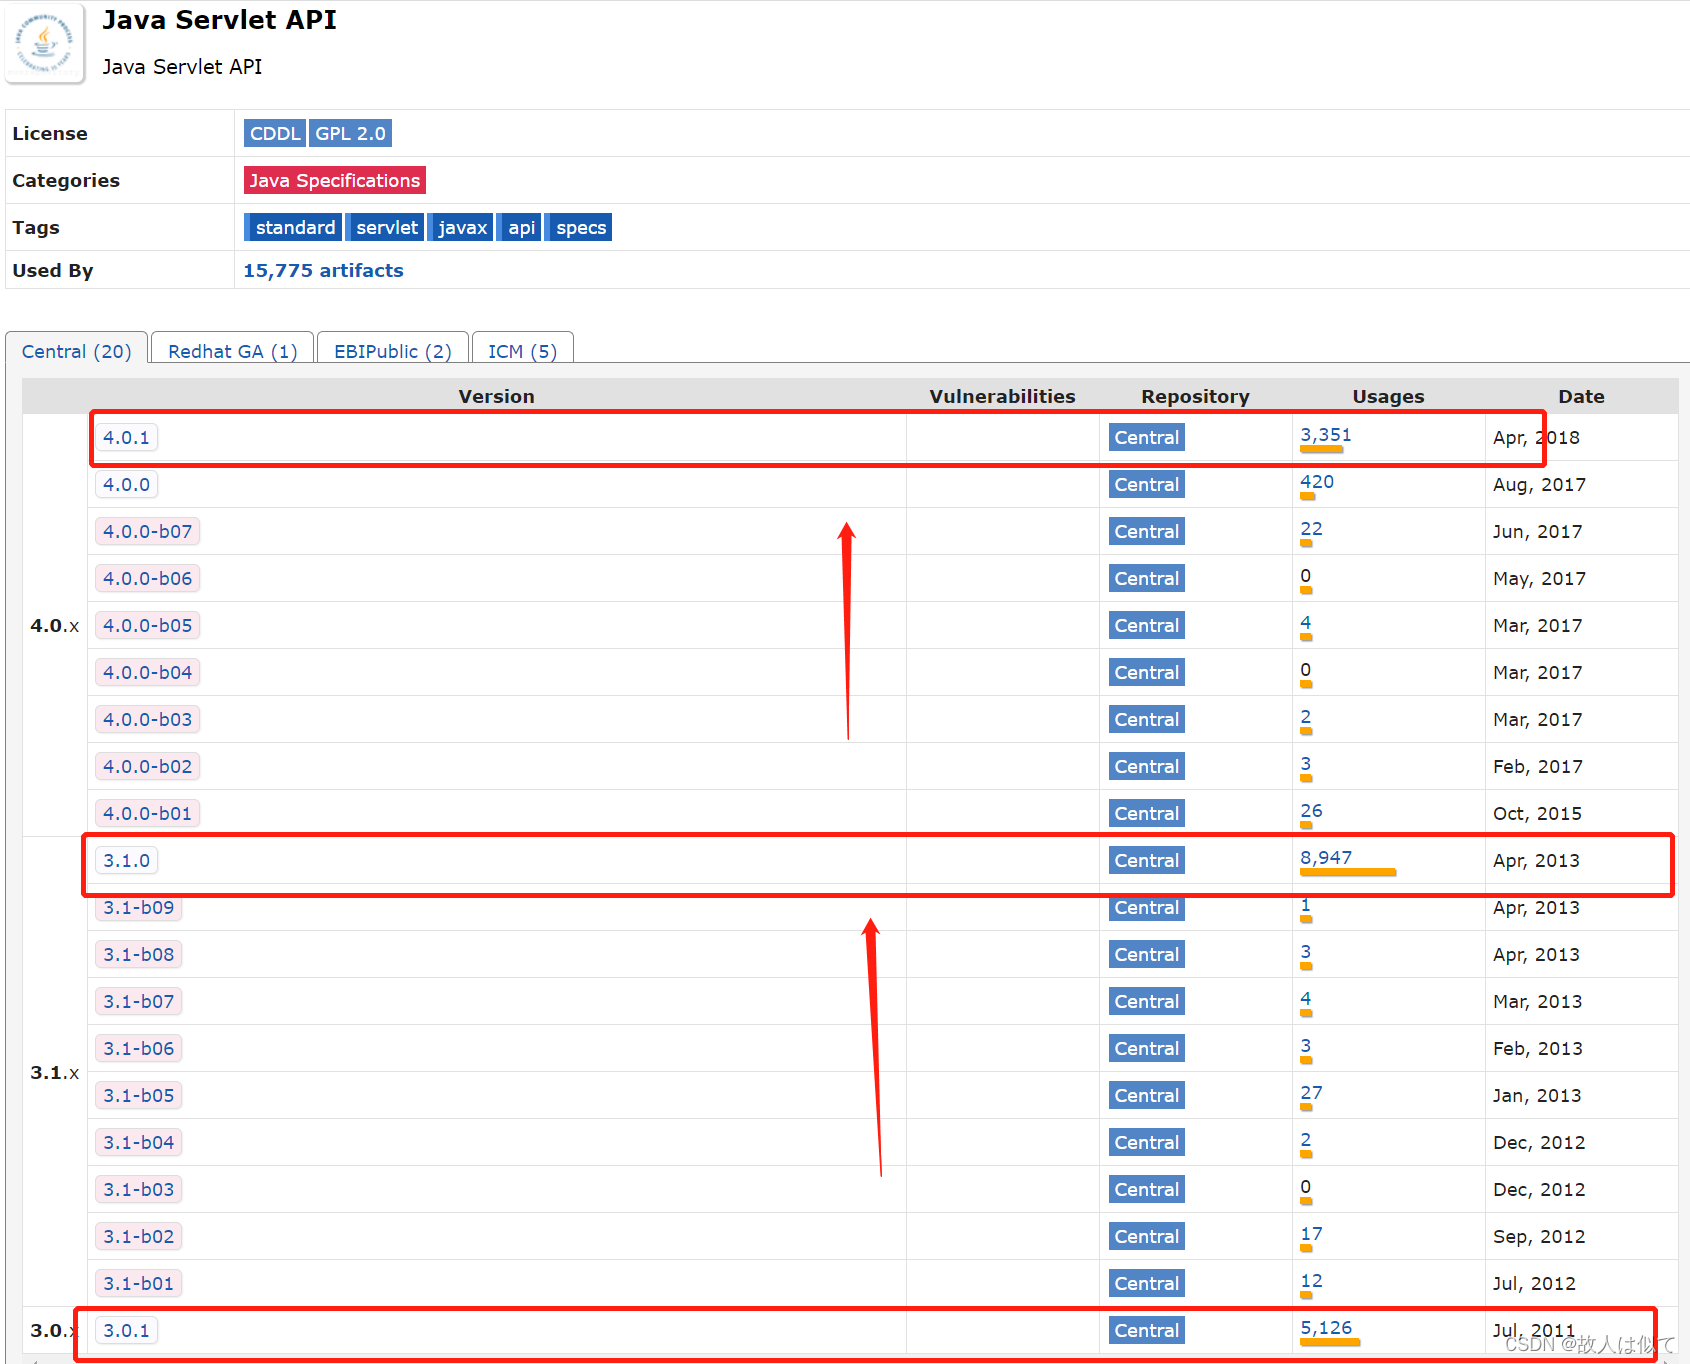The image size is (1690, 1364).
Task: Click Central repository badge for version 4.0.0
Action: point(1147,484)
